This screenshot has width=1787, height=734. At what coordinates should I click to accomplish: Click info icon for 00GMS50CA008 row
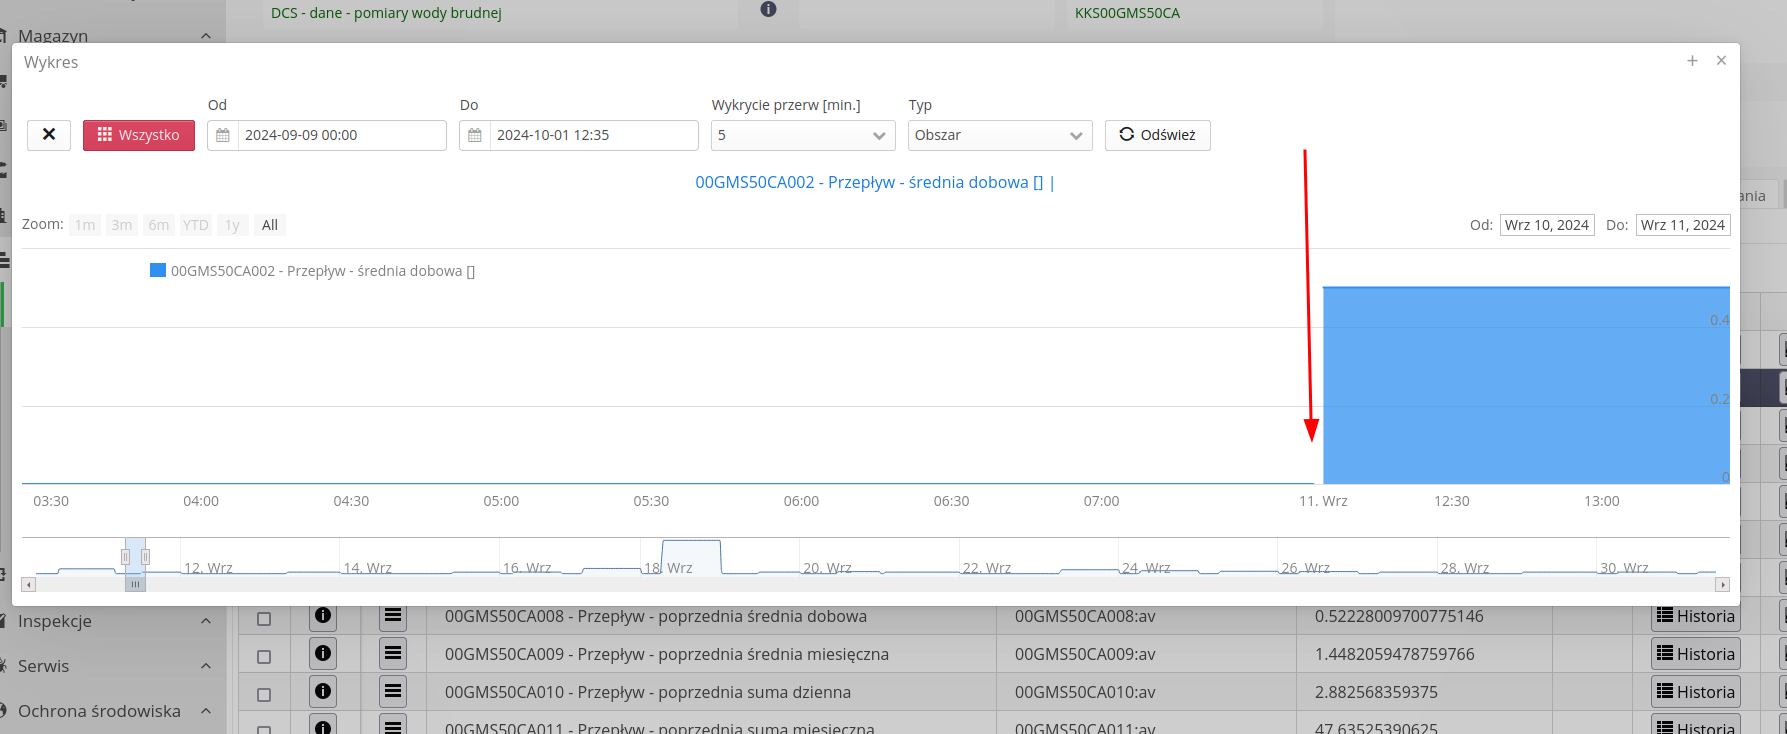coord(322,616)
